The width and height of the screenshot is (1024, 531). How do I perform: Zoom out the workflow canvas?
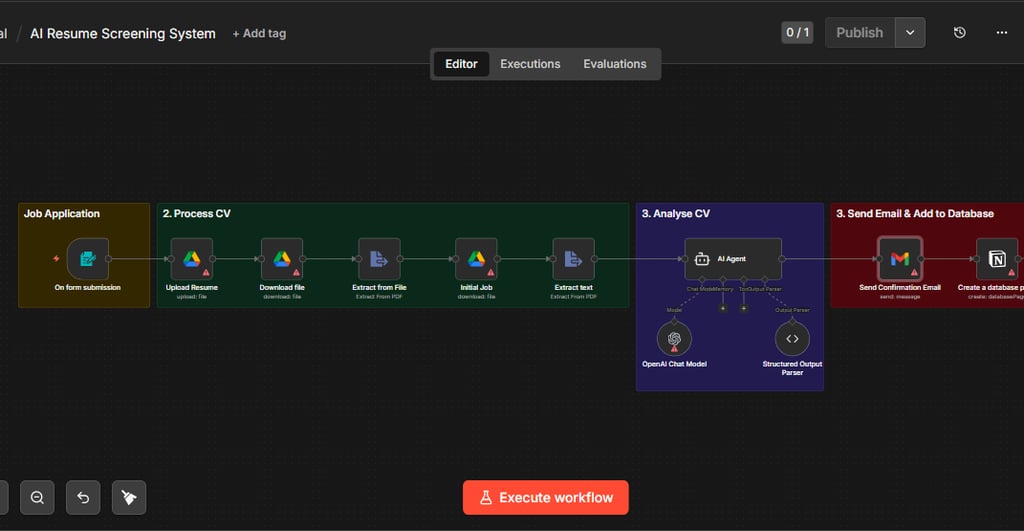pyautogui.click(x=37, y=498)
